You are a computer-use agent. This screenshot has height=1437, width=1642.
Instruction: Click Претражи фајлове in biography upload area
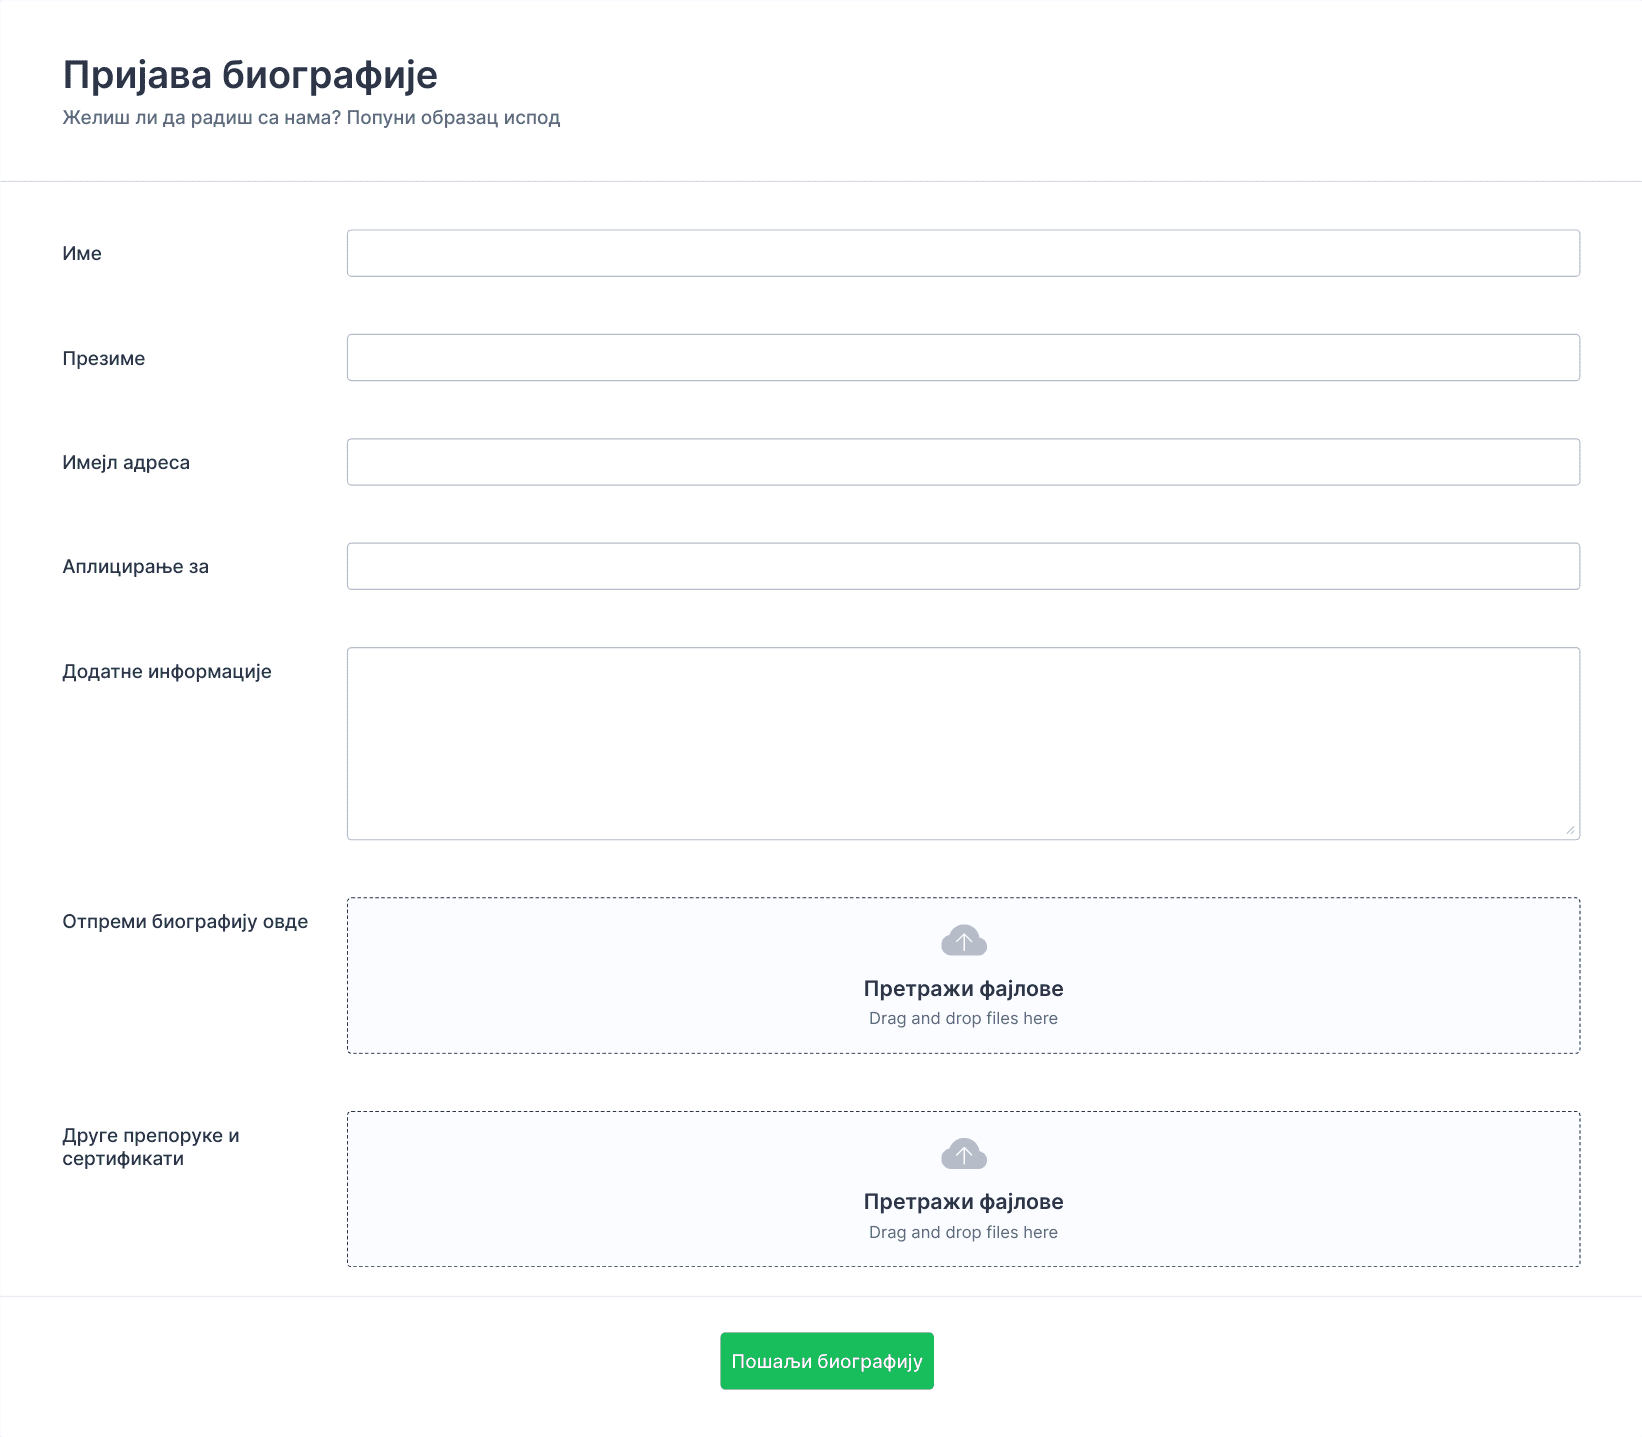pyautogui.click(x=963, y=988)
